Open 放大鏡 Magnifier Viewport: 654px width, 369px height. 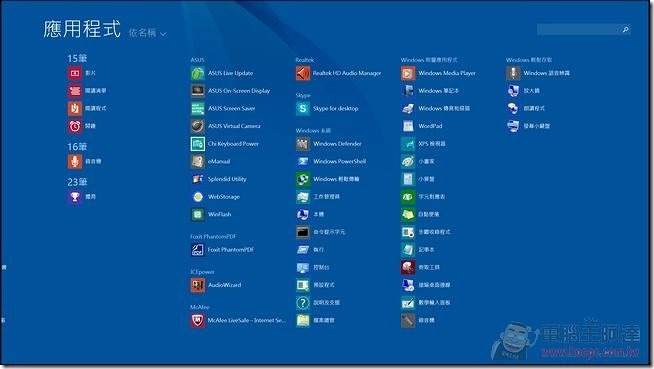point(523,90)
